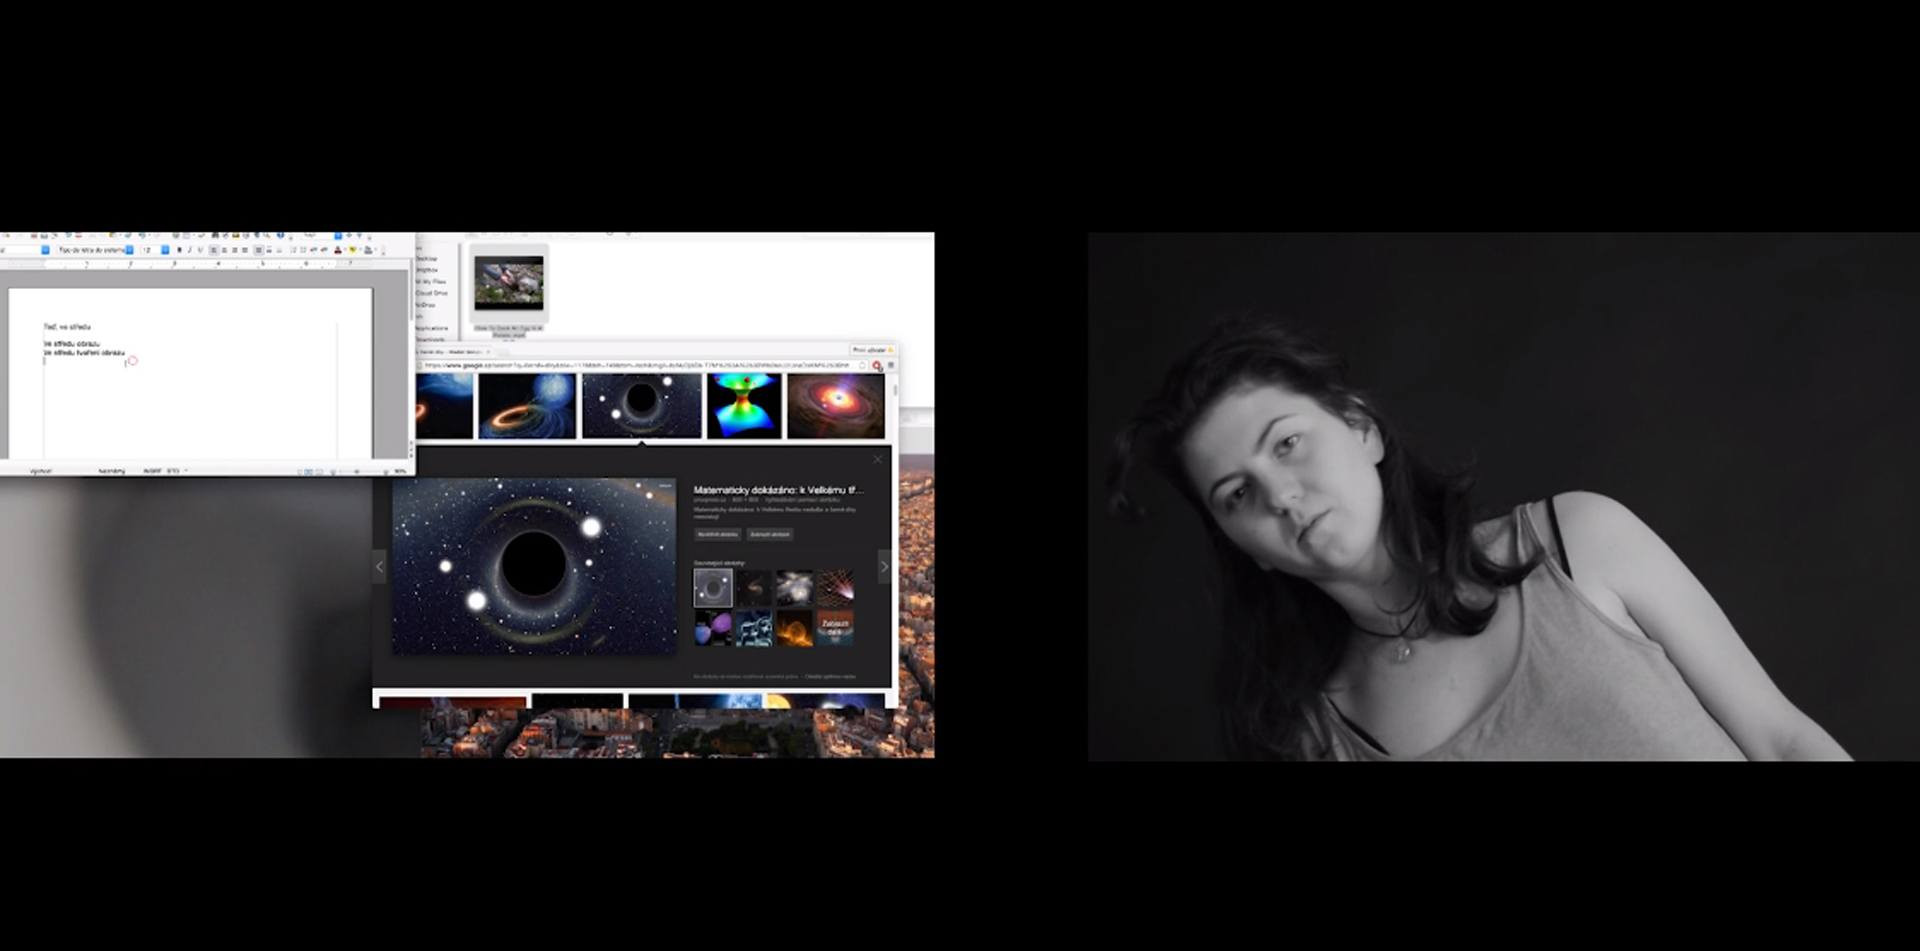The height and width of the screenshot is (951, 1920).
Task: Open the font name dropdown in Writer
Action: (129, 250)
